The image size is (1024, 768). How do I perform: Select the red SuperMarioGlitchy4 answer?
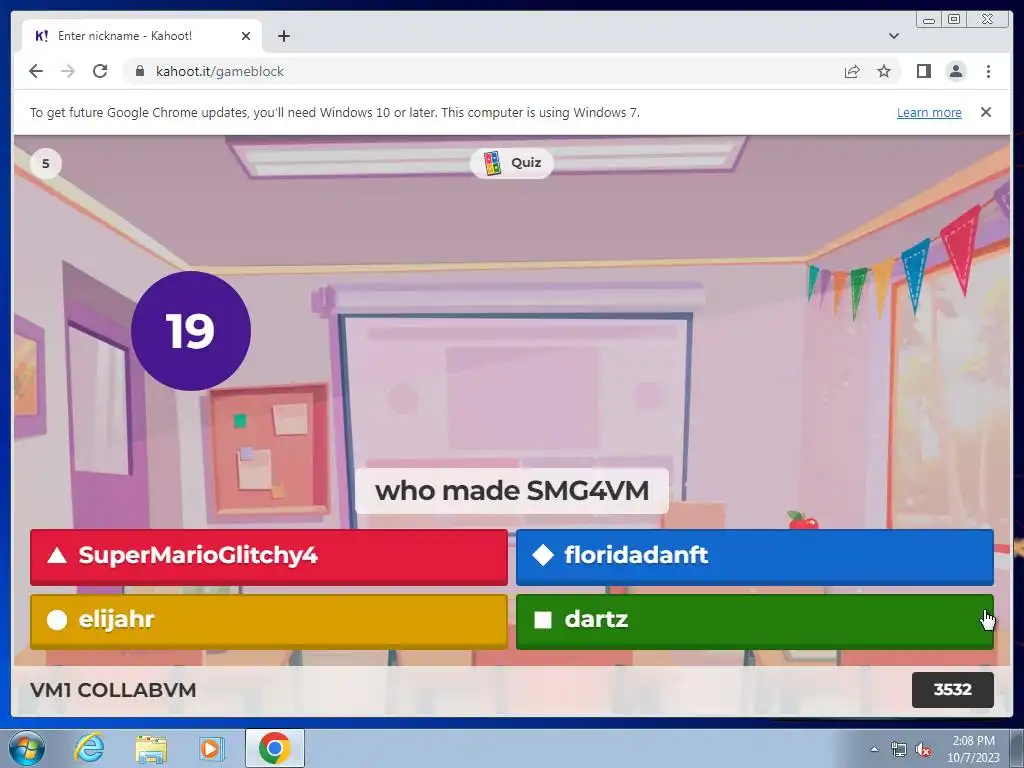[268, 556]
